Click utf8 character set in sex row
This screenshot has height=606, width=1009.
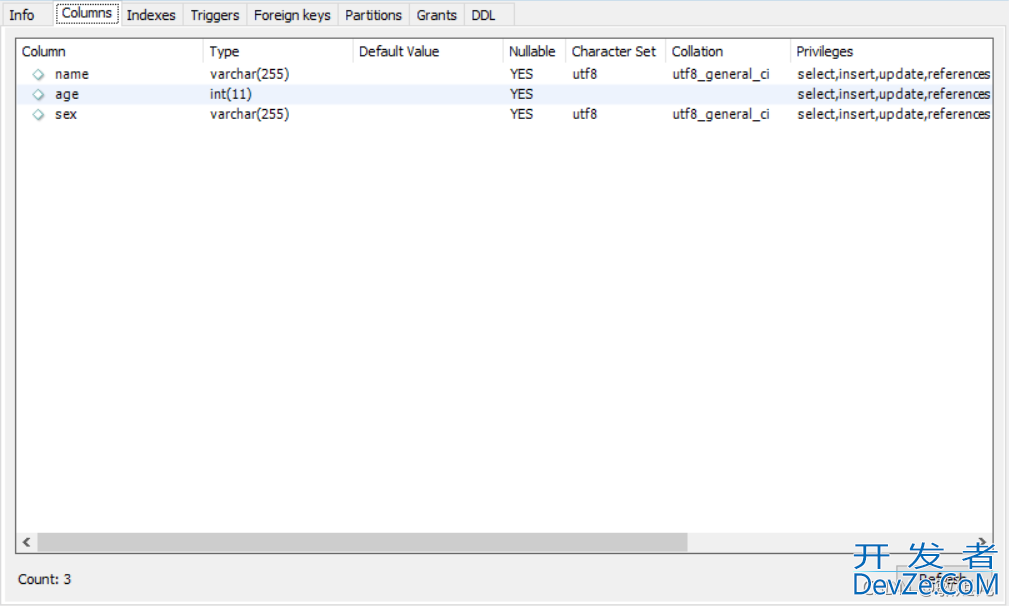[585, 115]
